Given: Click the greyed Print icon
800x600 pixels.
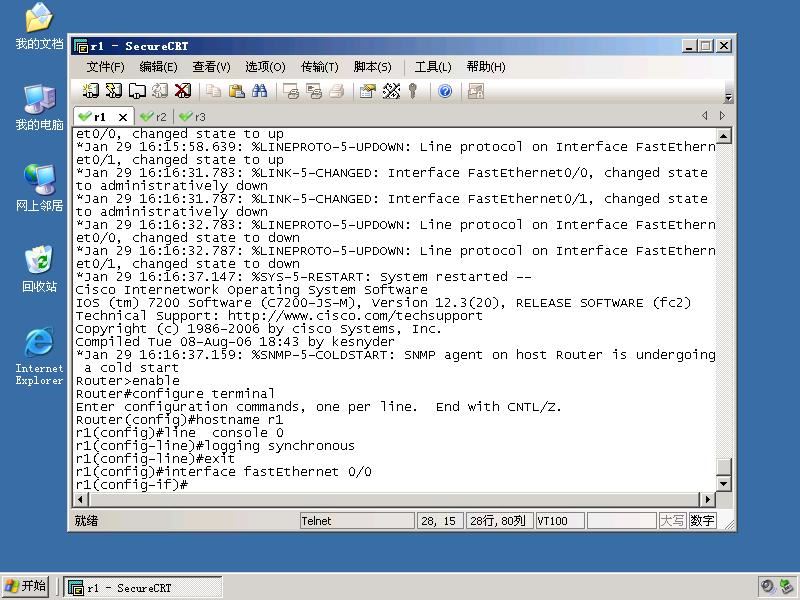Looking at the screenshot, I should coord(337,91).
